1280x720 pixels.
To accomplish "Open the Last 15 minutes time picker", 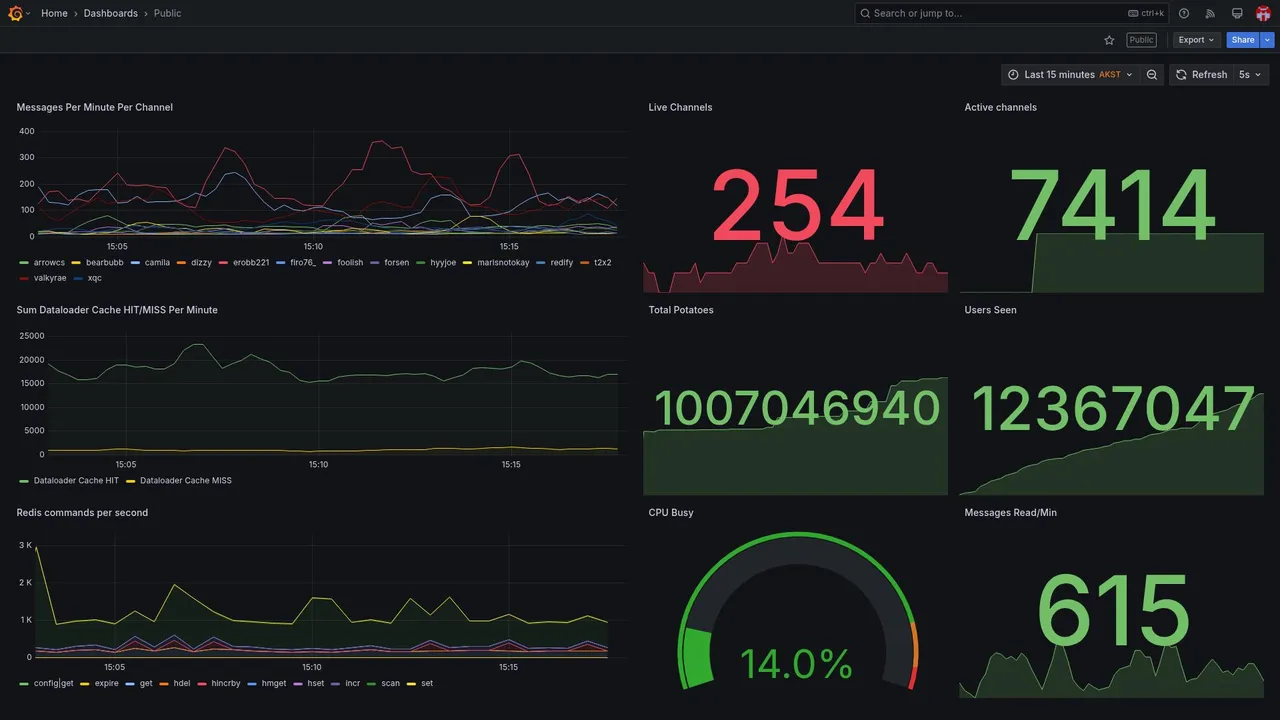I will pyautogui.click(x=1070, y=75).
